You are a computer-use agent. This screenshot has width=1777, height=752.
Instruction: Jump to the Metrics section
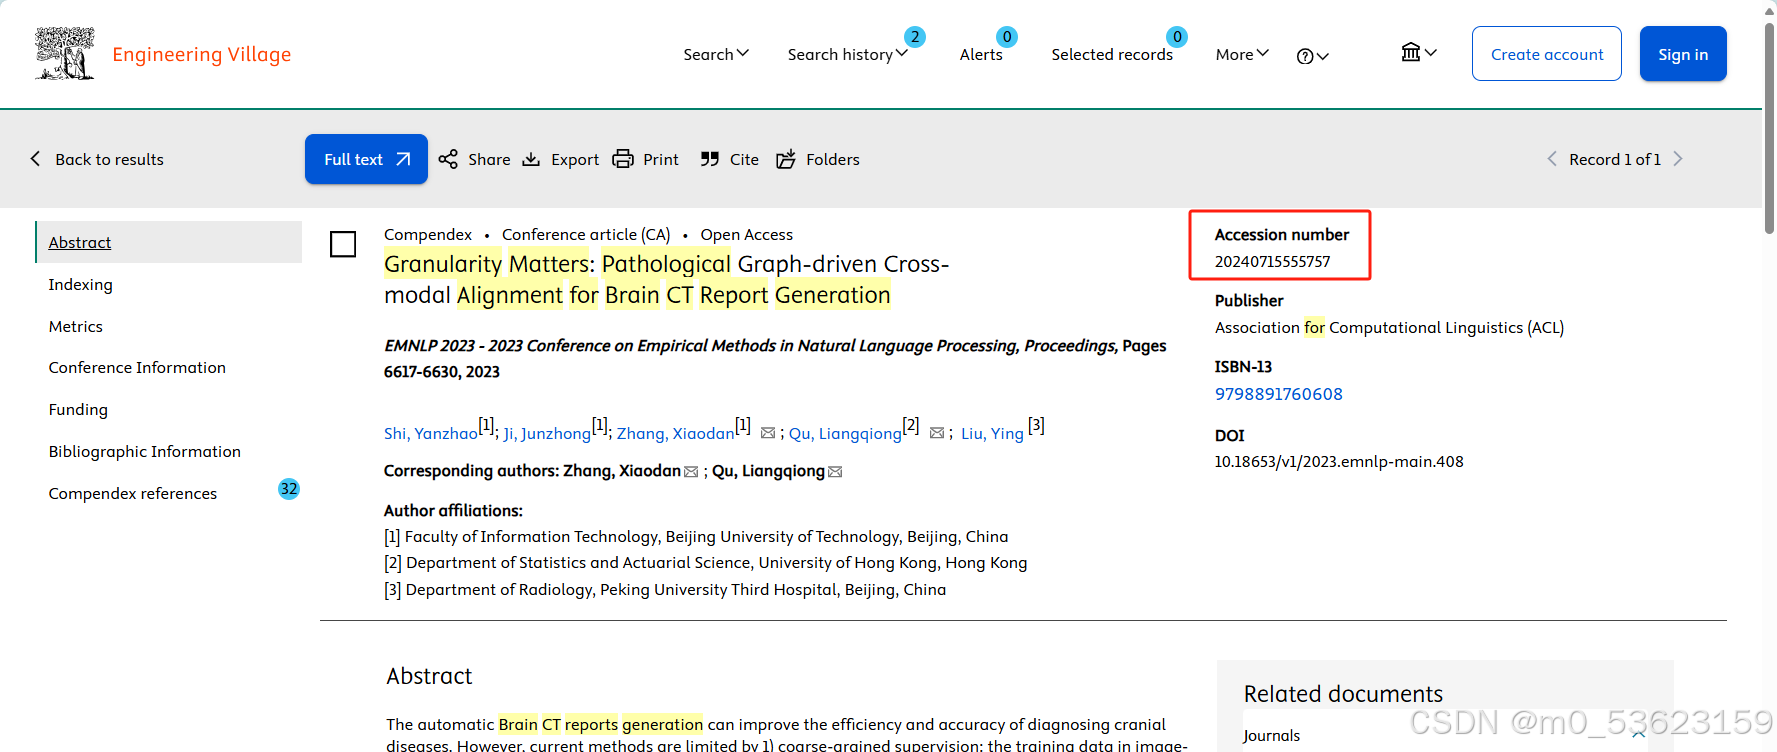(x=75, y=326)
